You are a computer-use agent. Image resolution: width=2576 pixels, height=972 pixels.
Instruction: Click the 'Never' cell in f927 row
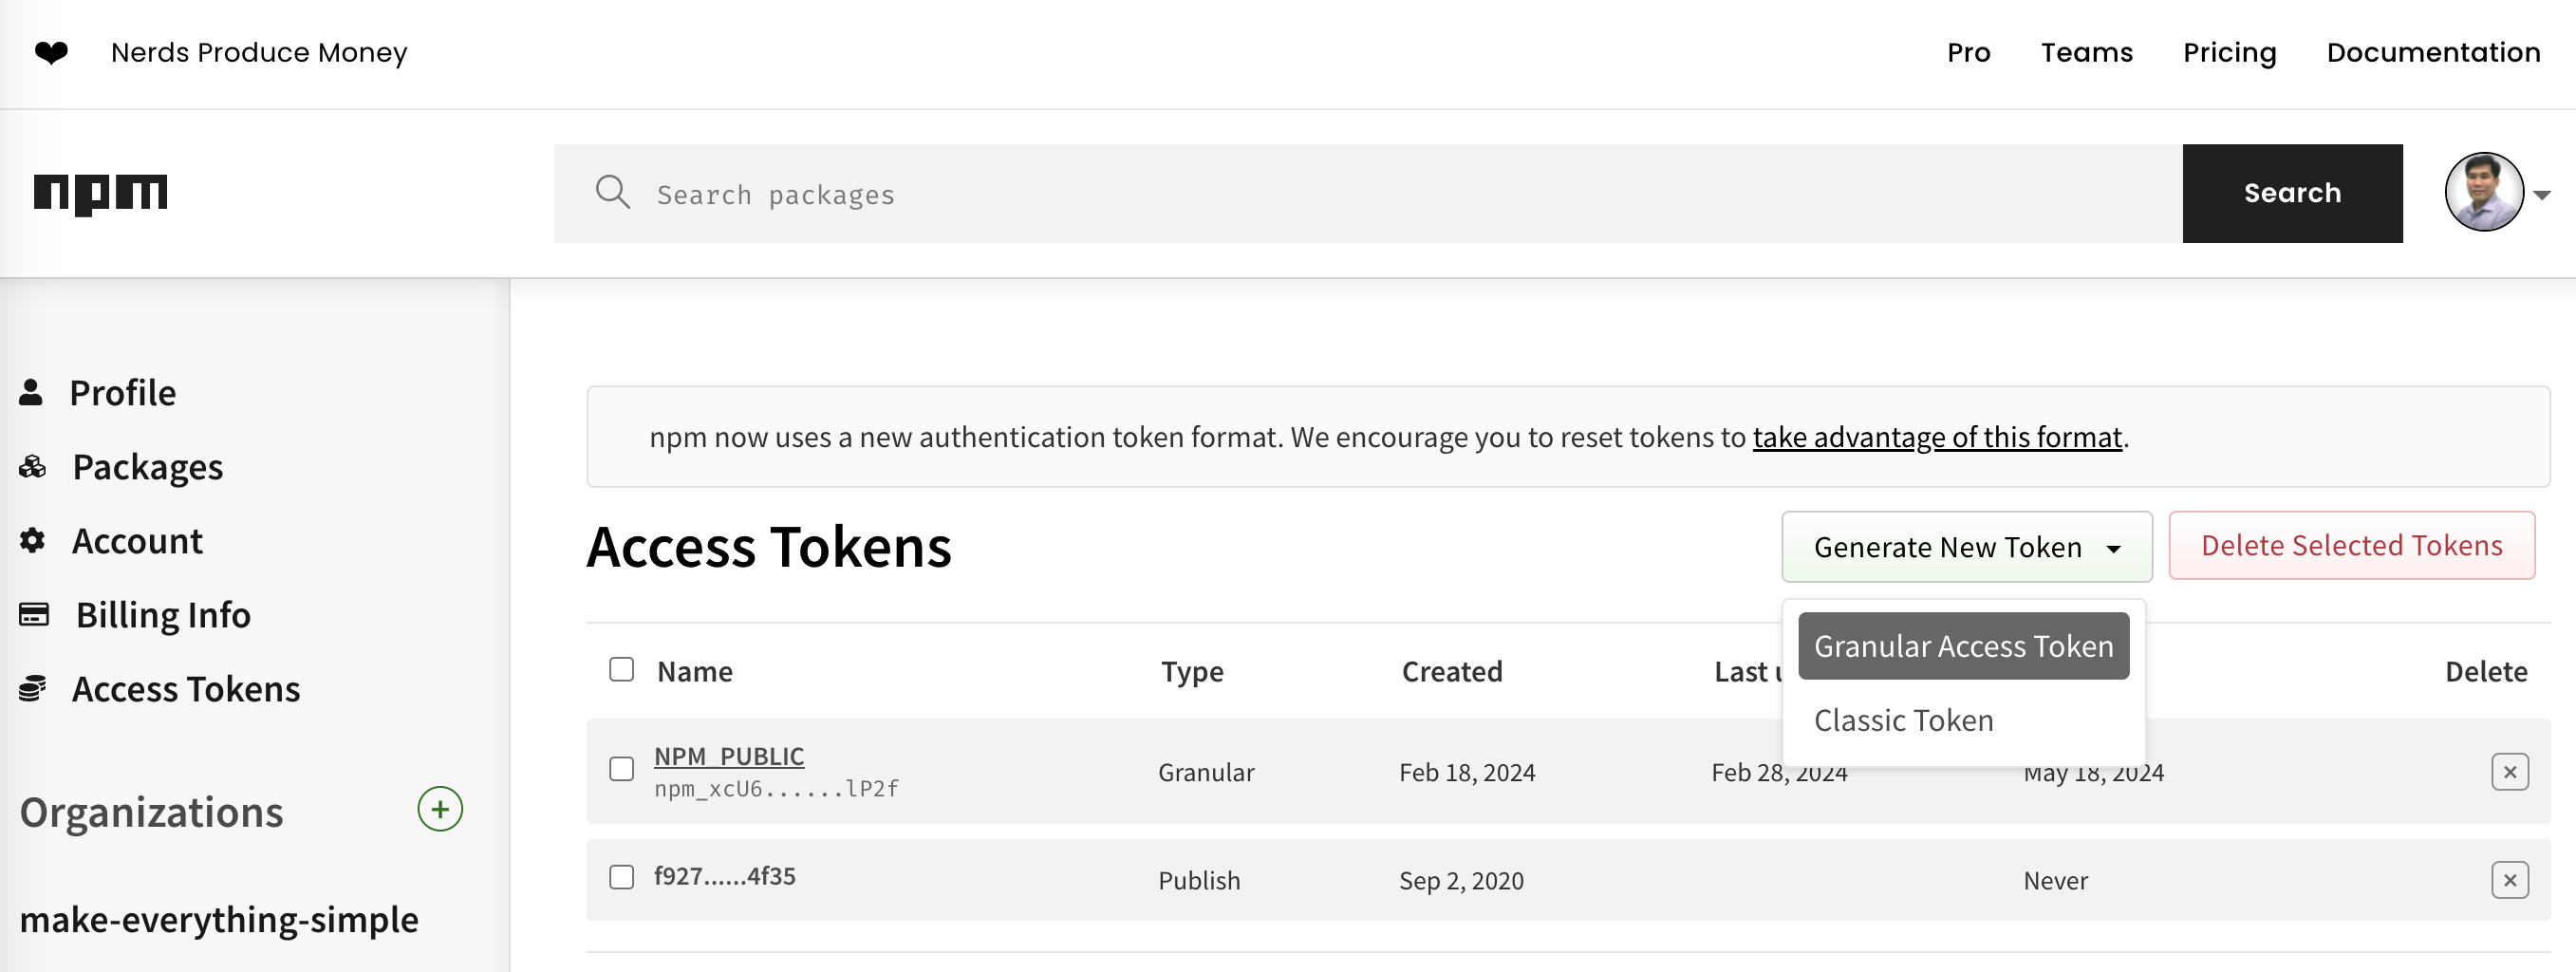pos(2055,880)
